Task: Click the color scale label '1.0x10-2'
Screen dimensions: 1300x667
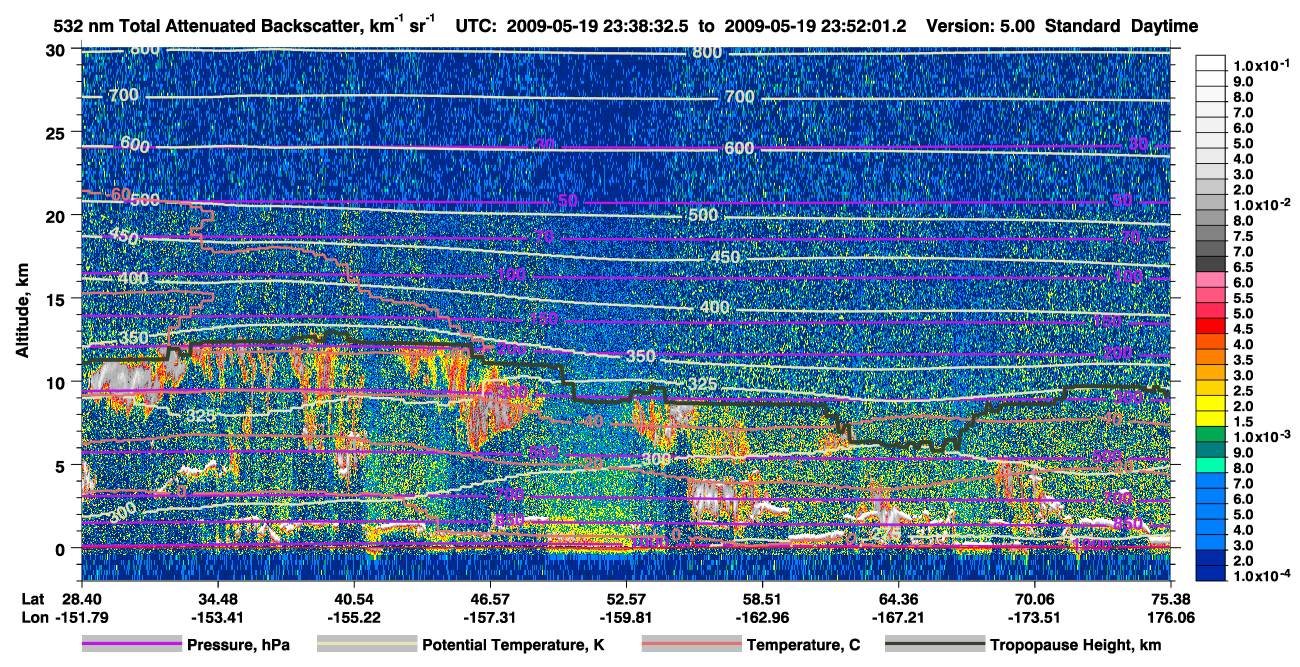Action: 1260,204
